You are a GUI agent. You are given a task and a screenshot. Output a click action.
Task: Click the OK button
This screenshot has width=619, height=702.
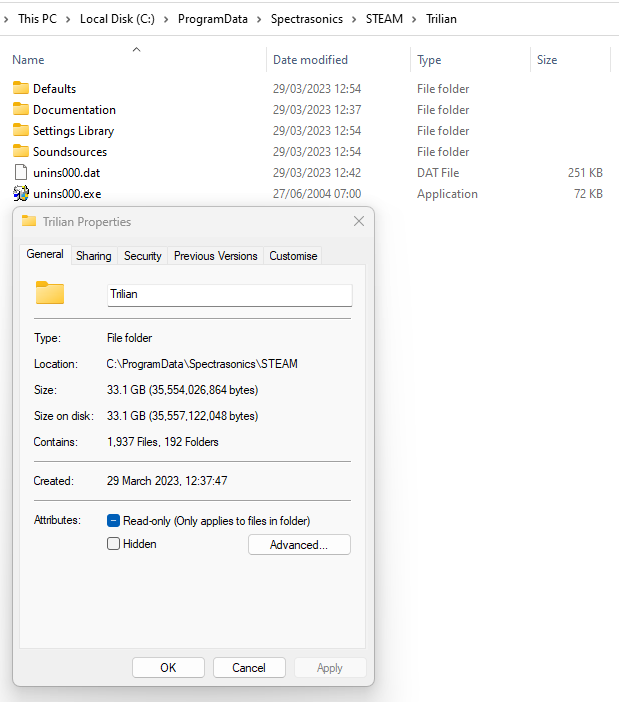(168, 668)
